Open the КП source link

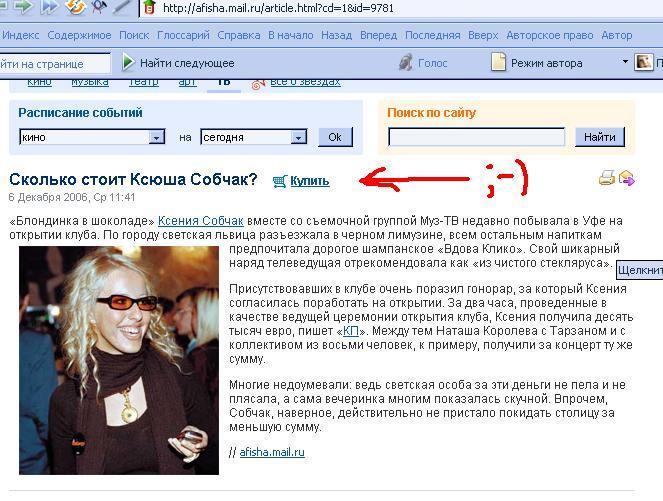[351, 331]
